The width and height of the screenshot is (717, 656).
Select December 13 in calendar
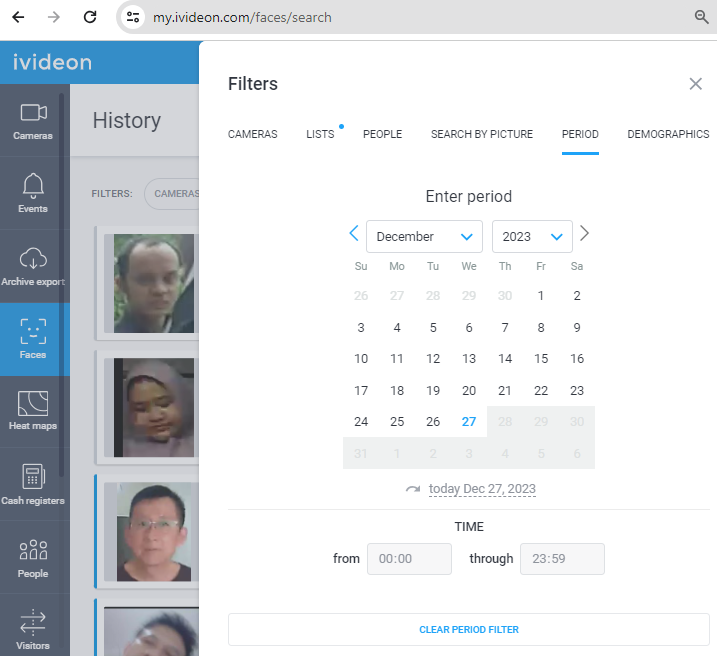pyautogui.click(x=469, y=359)
